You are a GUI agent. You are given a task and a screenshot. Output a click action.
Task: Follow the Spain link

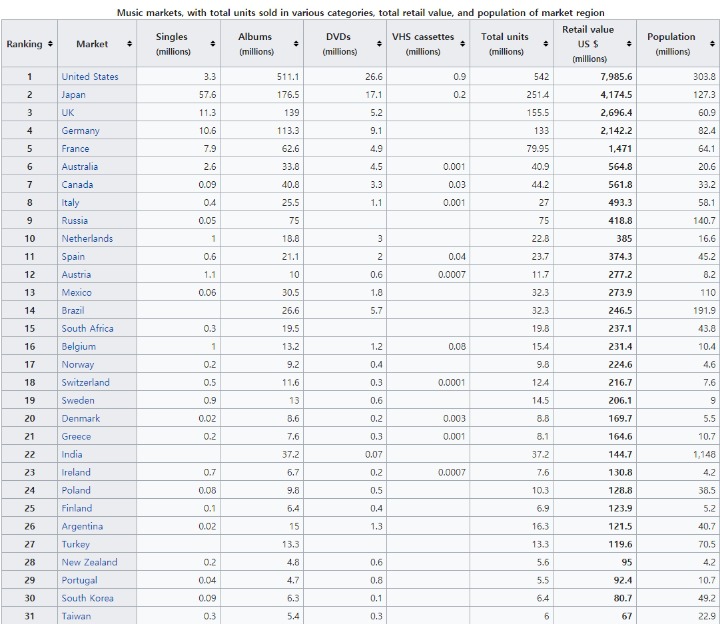click(73, 256)
